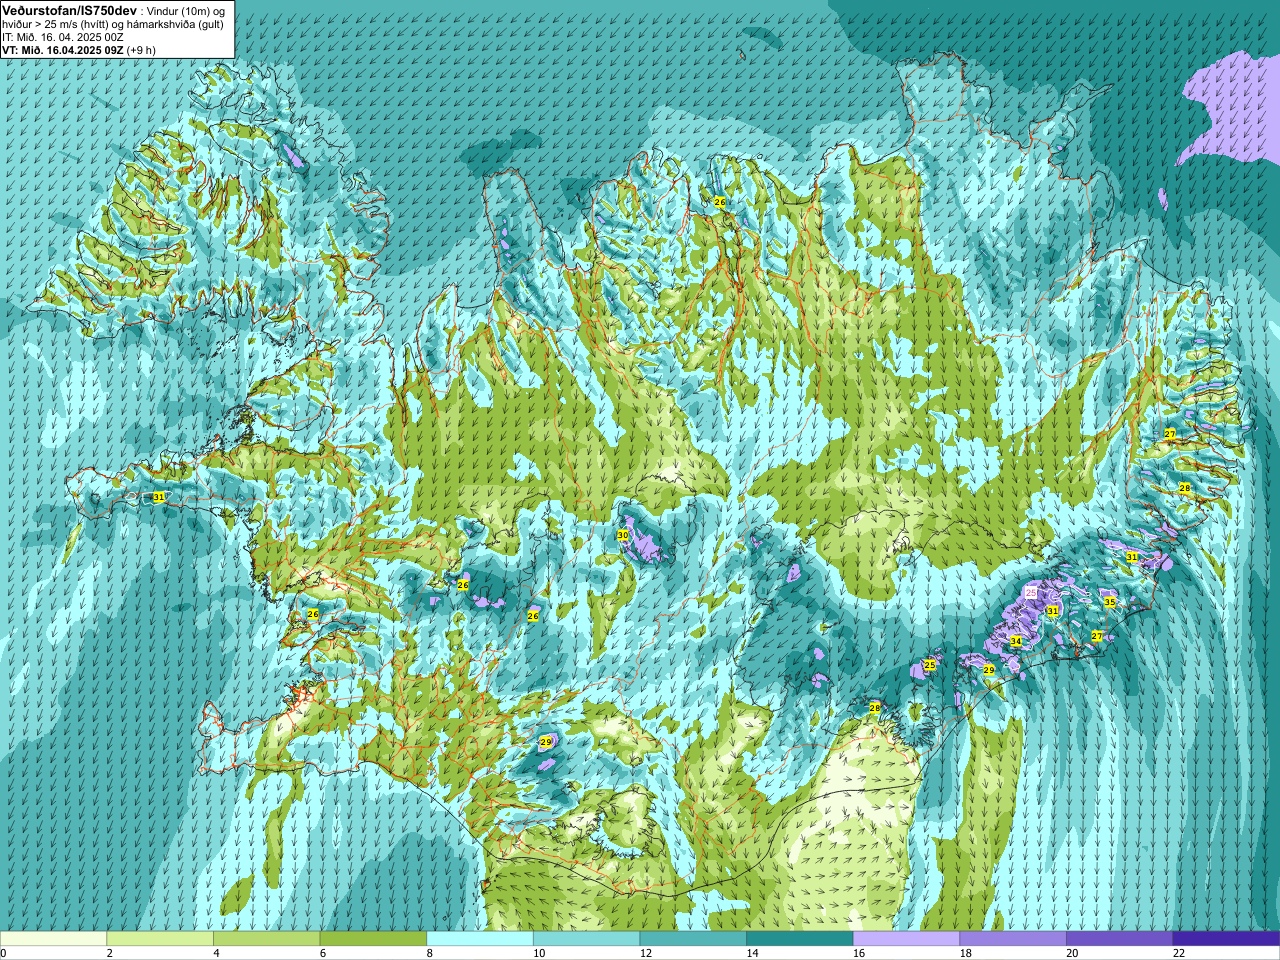The image size is (1280, 960).
Task: Click the yellow gust marker showing 35
Action: (1109, 602)
